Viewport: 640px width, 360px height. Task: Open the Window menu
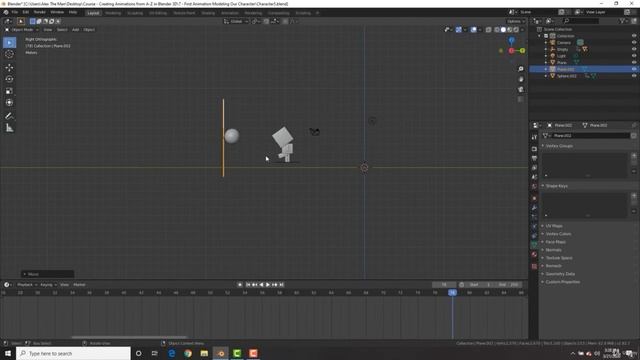click(x=57, y=12)
